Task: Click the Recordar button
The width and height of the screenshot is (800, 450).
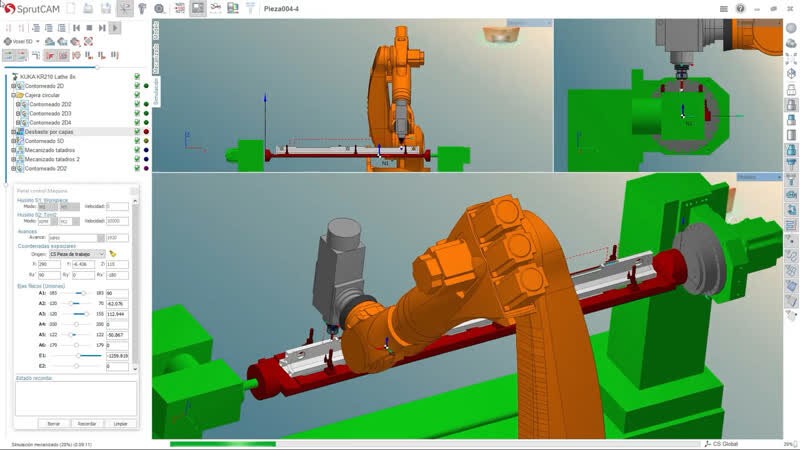Action: click(x=87, y=423)
